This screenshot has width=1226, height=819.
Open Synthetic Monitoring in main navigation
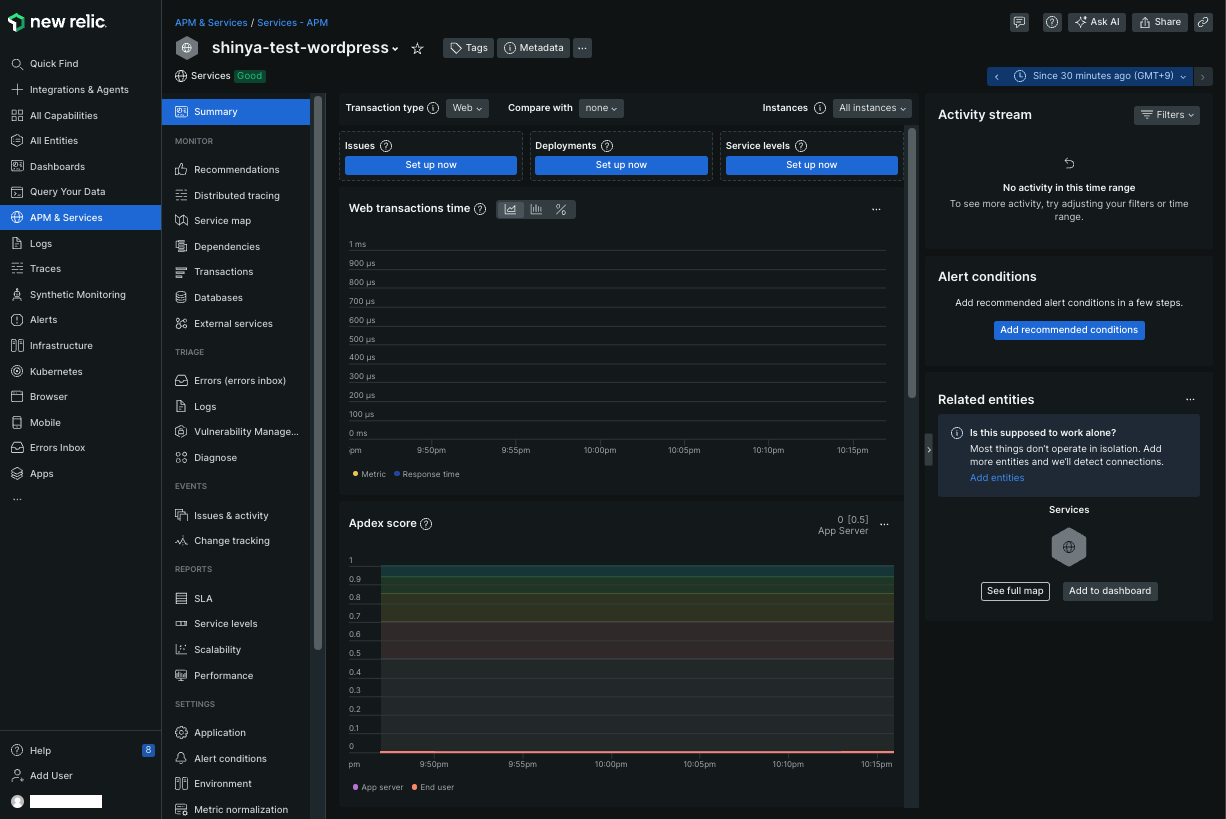point(80,295)
